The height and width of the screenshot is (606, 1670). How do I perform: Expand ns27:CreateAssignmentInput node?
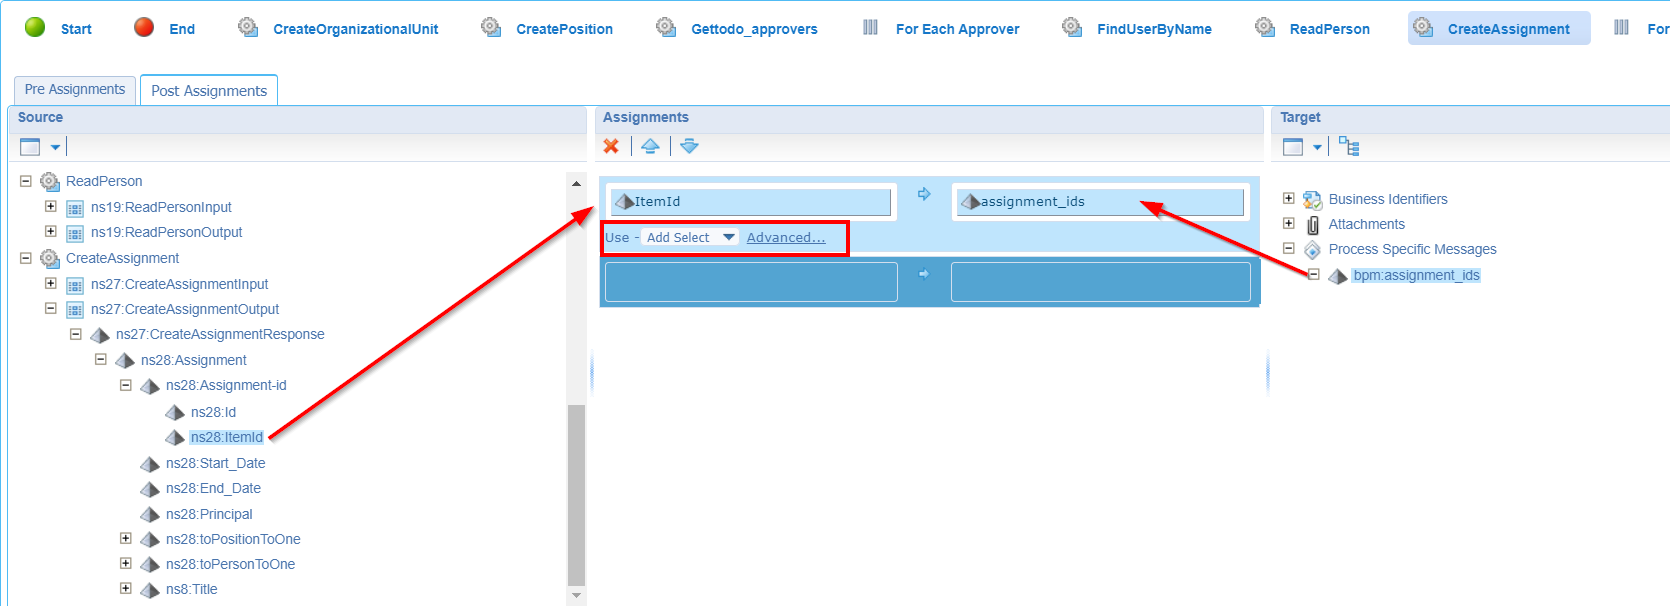tap(51, 283)
